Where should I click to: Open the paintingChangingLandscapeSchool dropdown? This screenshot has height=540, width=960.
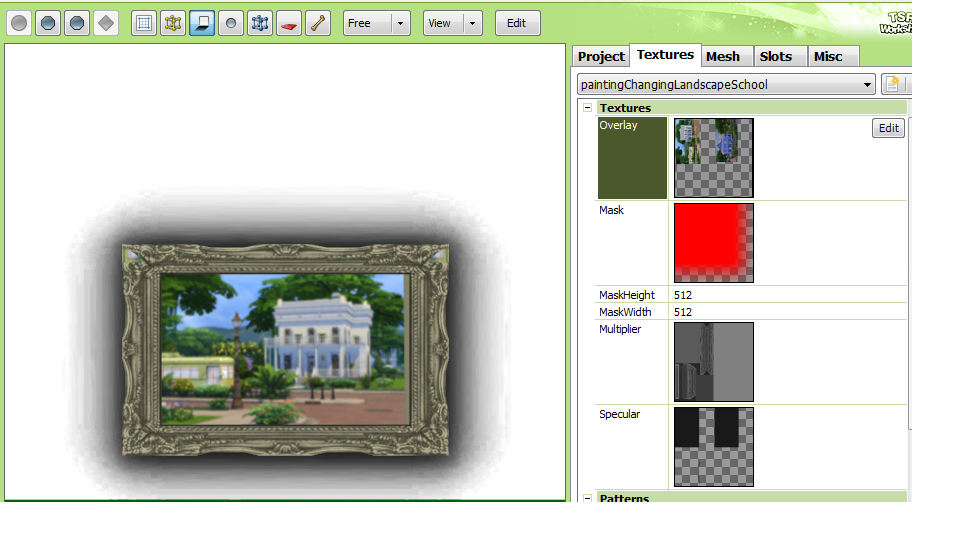[726, 84]
